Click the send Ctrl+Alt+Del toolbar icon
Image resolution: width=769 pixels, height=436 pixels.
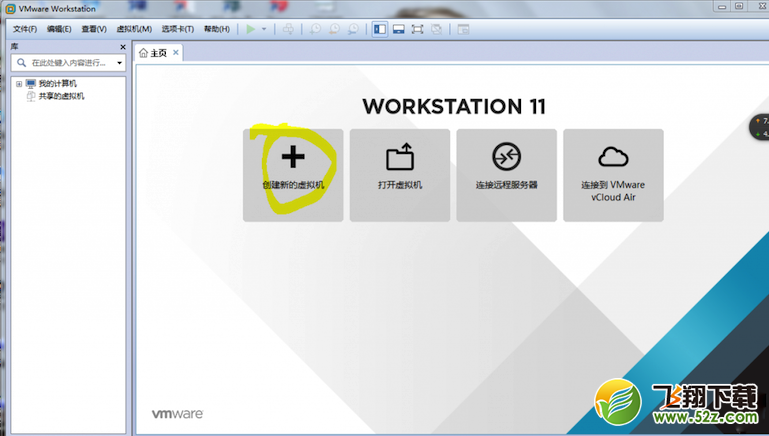point(288,29)
